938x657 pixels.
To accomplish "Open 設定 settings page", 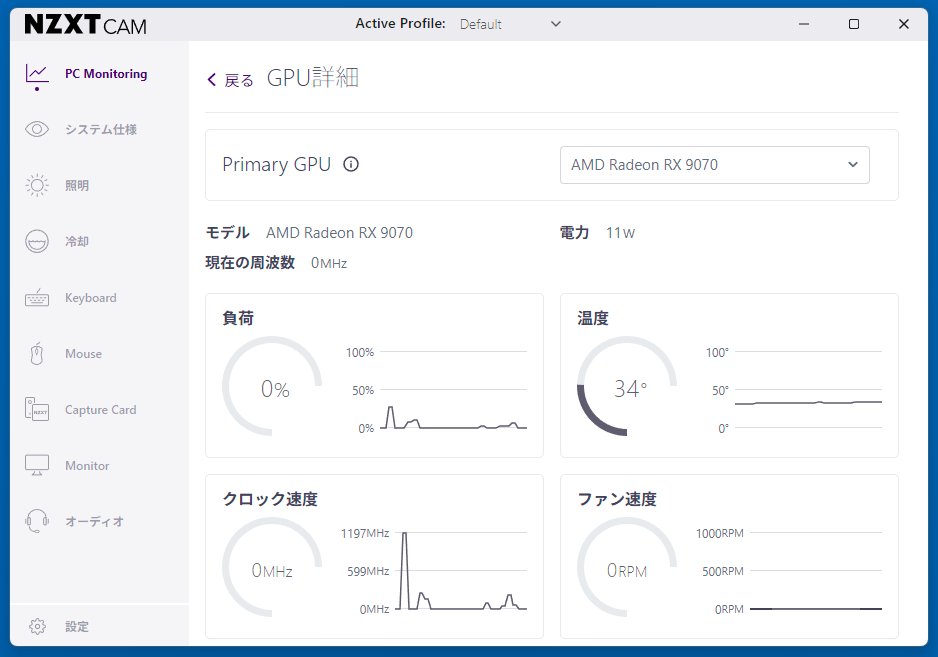I will tap(77, 626).
